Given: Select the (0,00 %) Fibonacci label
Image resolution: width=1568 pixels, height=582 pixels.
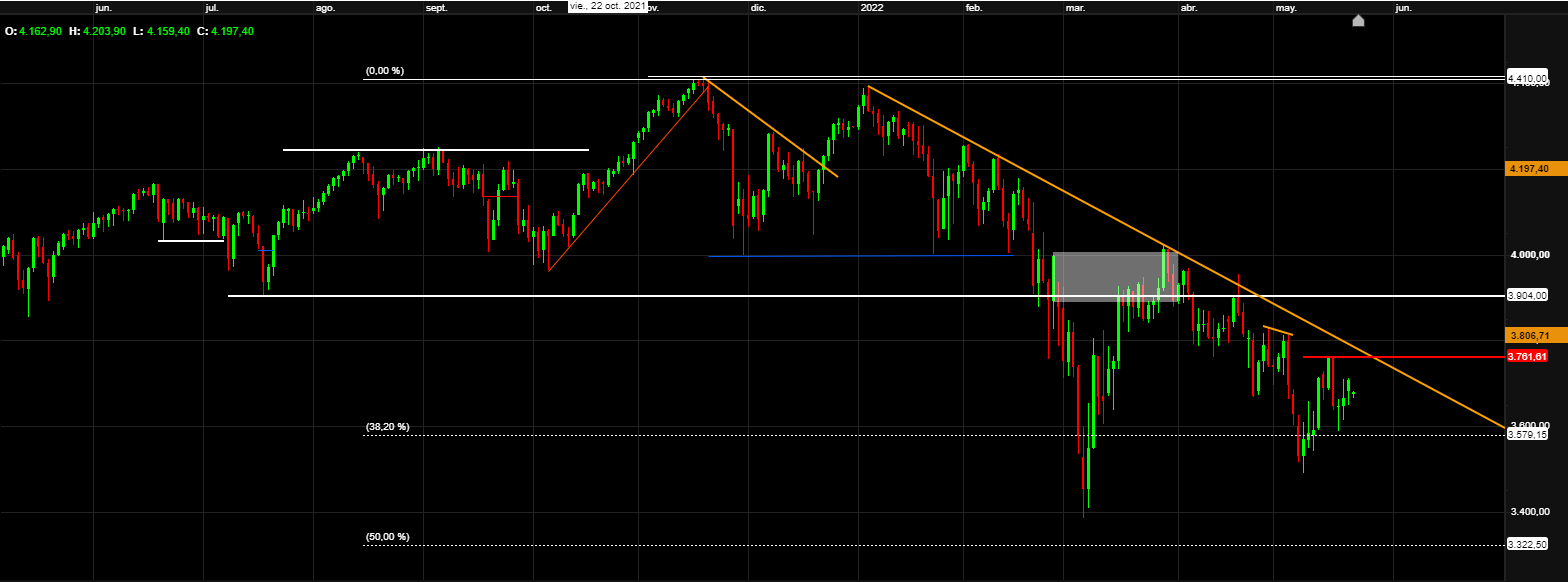Looking at the screenshot, I should click(385, 71).
